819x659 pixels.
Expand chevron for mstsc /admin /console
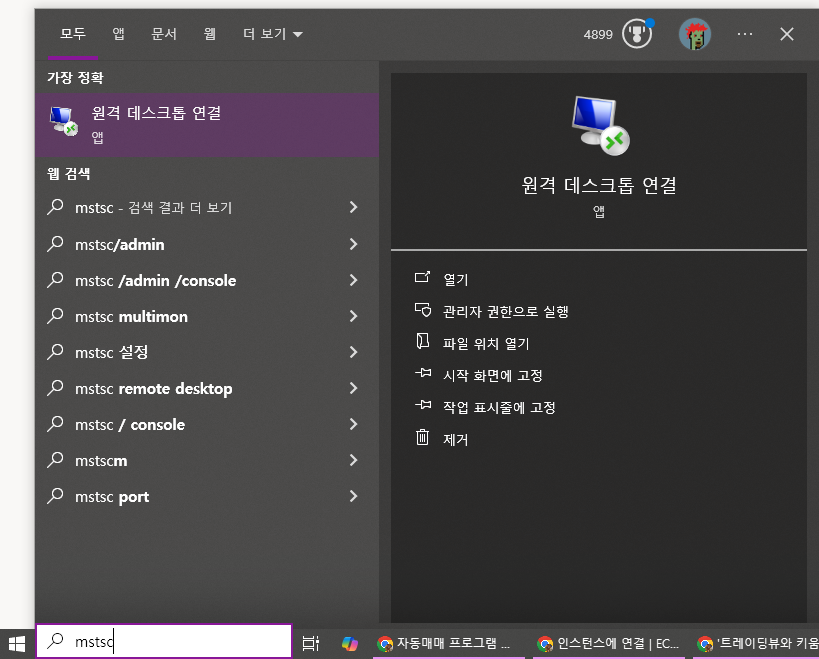coord(354,280)
